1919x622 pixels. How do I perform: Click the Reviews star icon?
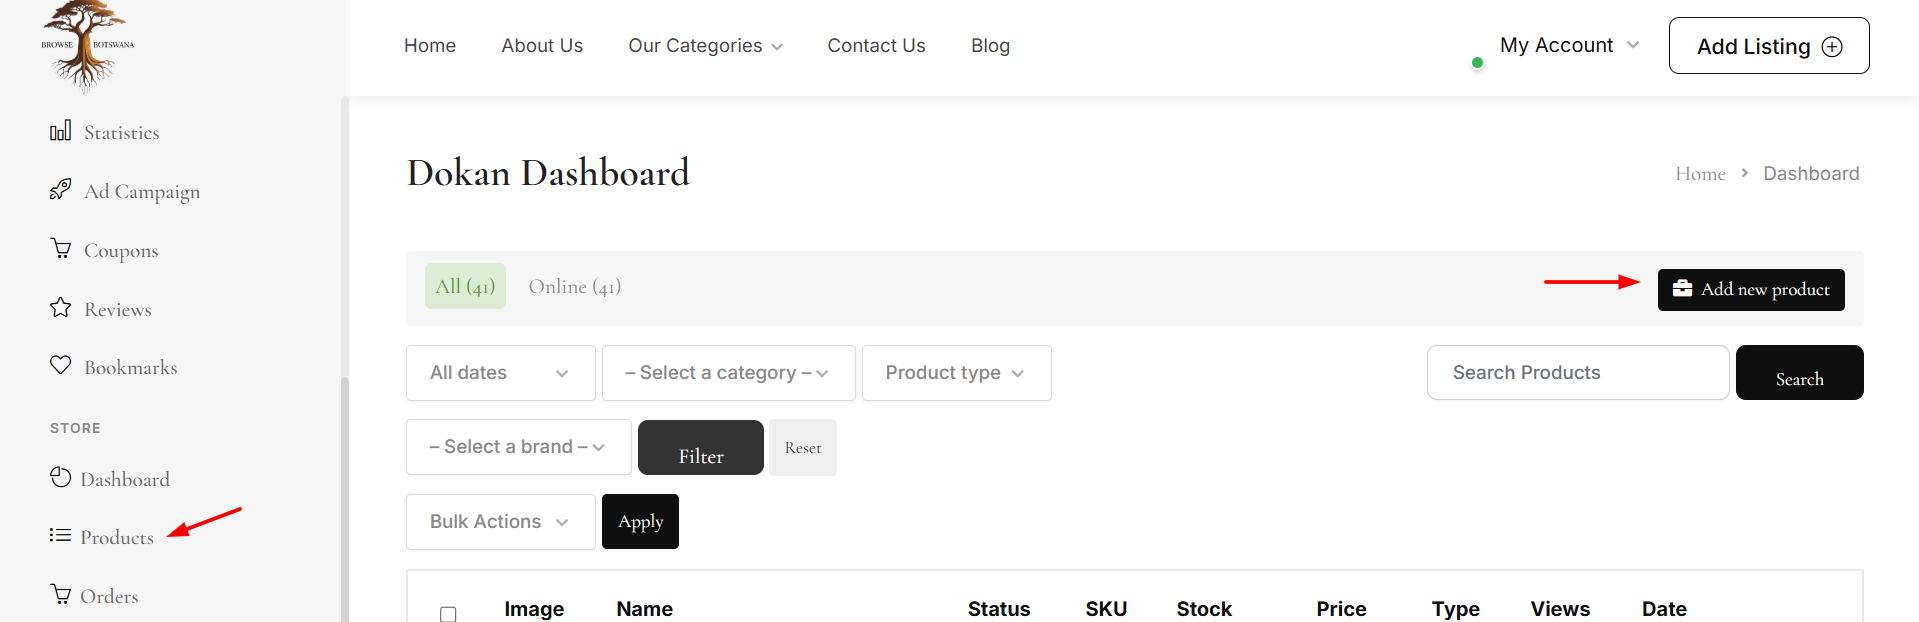click(60, 307)
